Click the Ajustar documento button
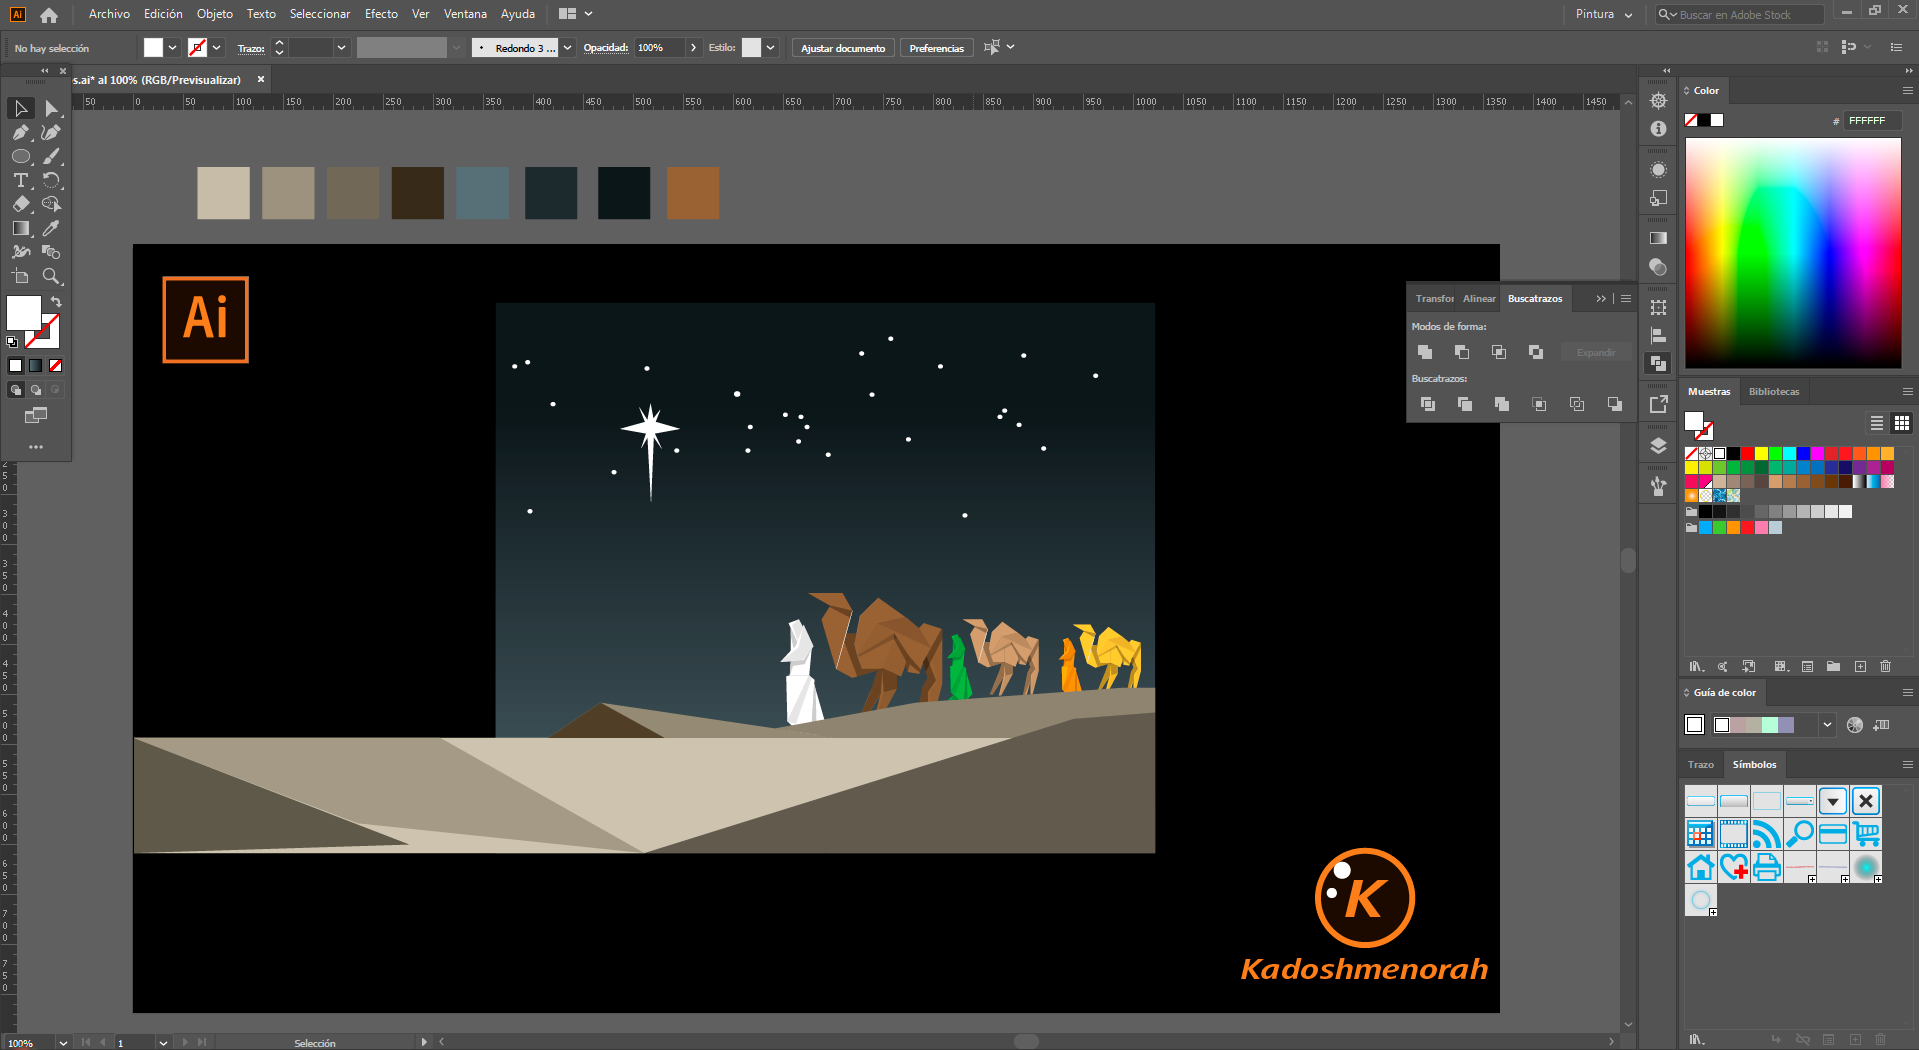1919x1050 pixels. (x=843, y=48)
